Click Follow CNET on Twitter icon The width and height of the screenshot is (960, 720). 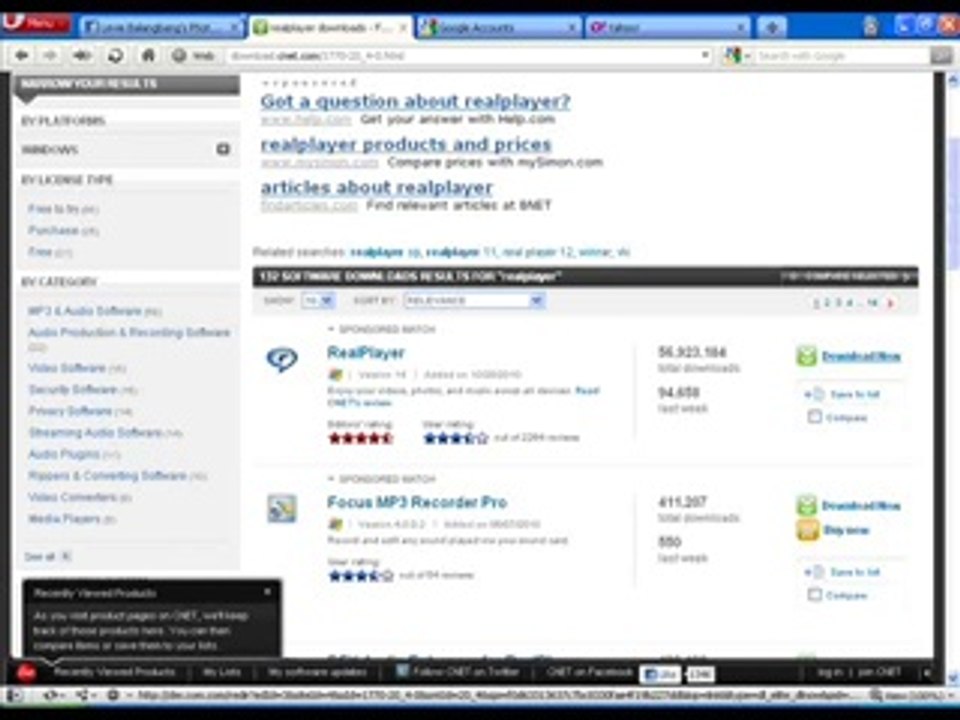[402, 671]
